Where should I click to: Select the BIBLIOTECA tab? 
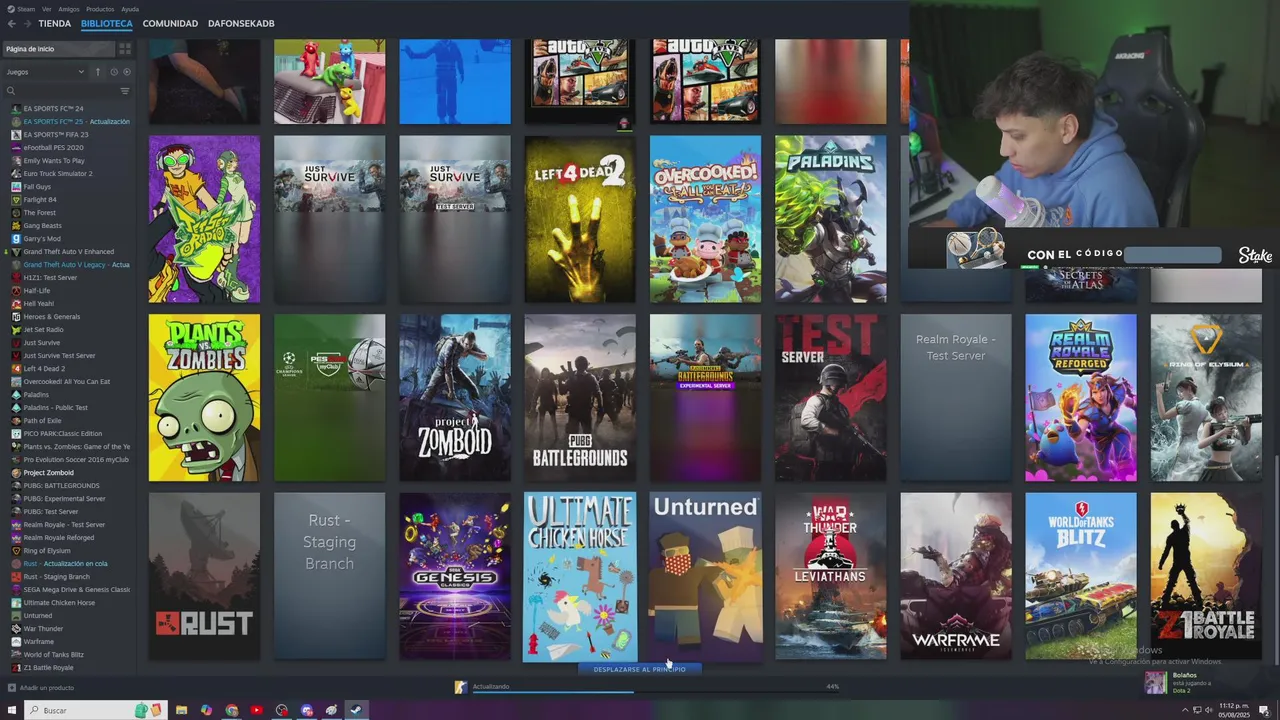tap(107, 23)
